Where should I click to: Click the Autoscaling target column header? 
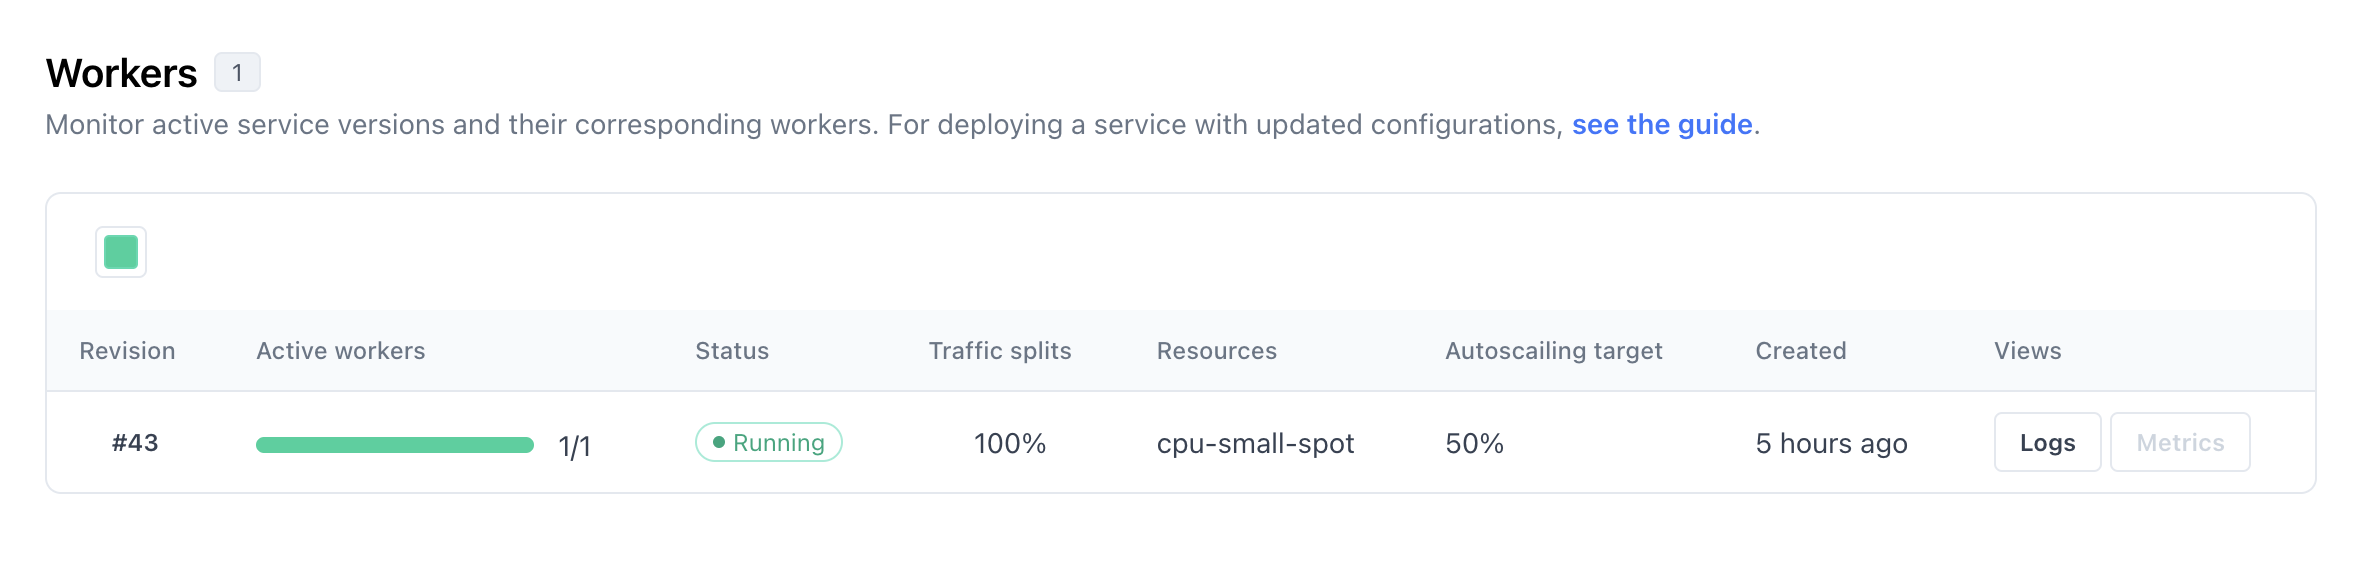tap(1553, 351)
